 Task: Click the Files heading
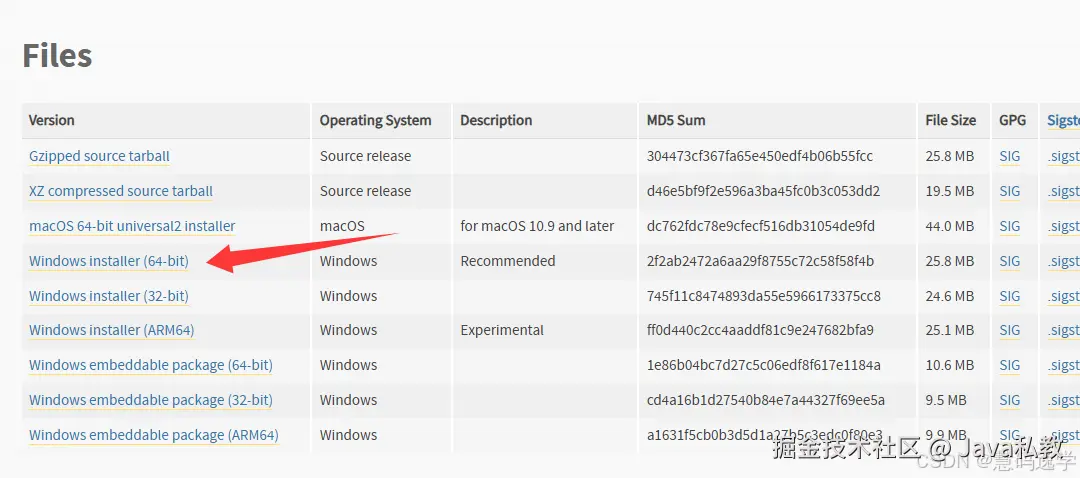[x=57, y=55]
